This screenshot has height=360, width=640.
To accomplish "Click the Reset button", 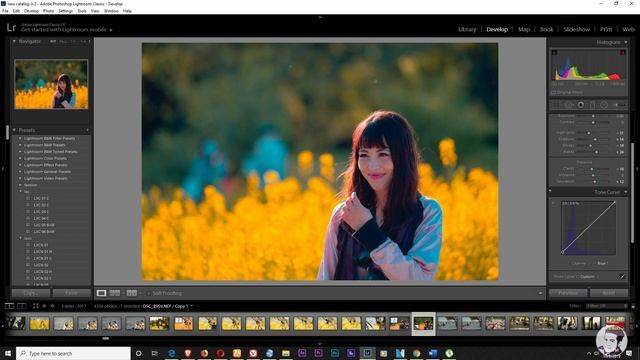I will [609, 293].
